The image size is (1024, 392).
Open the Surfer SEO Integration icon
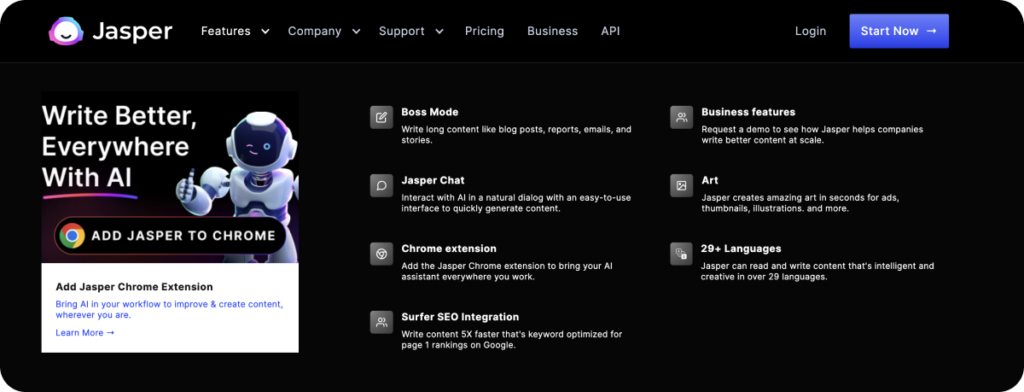[x=381, y=322]
